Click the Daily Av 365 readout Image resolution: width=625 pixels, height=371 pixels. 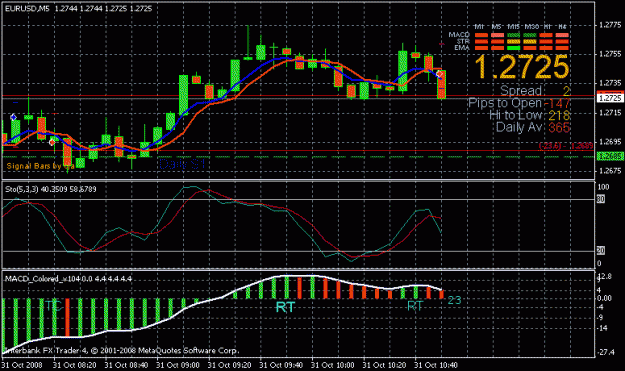(533, 128)
